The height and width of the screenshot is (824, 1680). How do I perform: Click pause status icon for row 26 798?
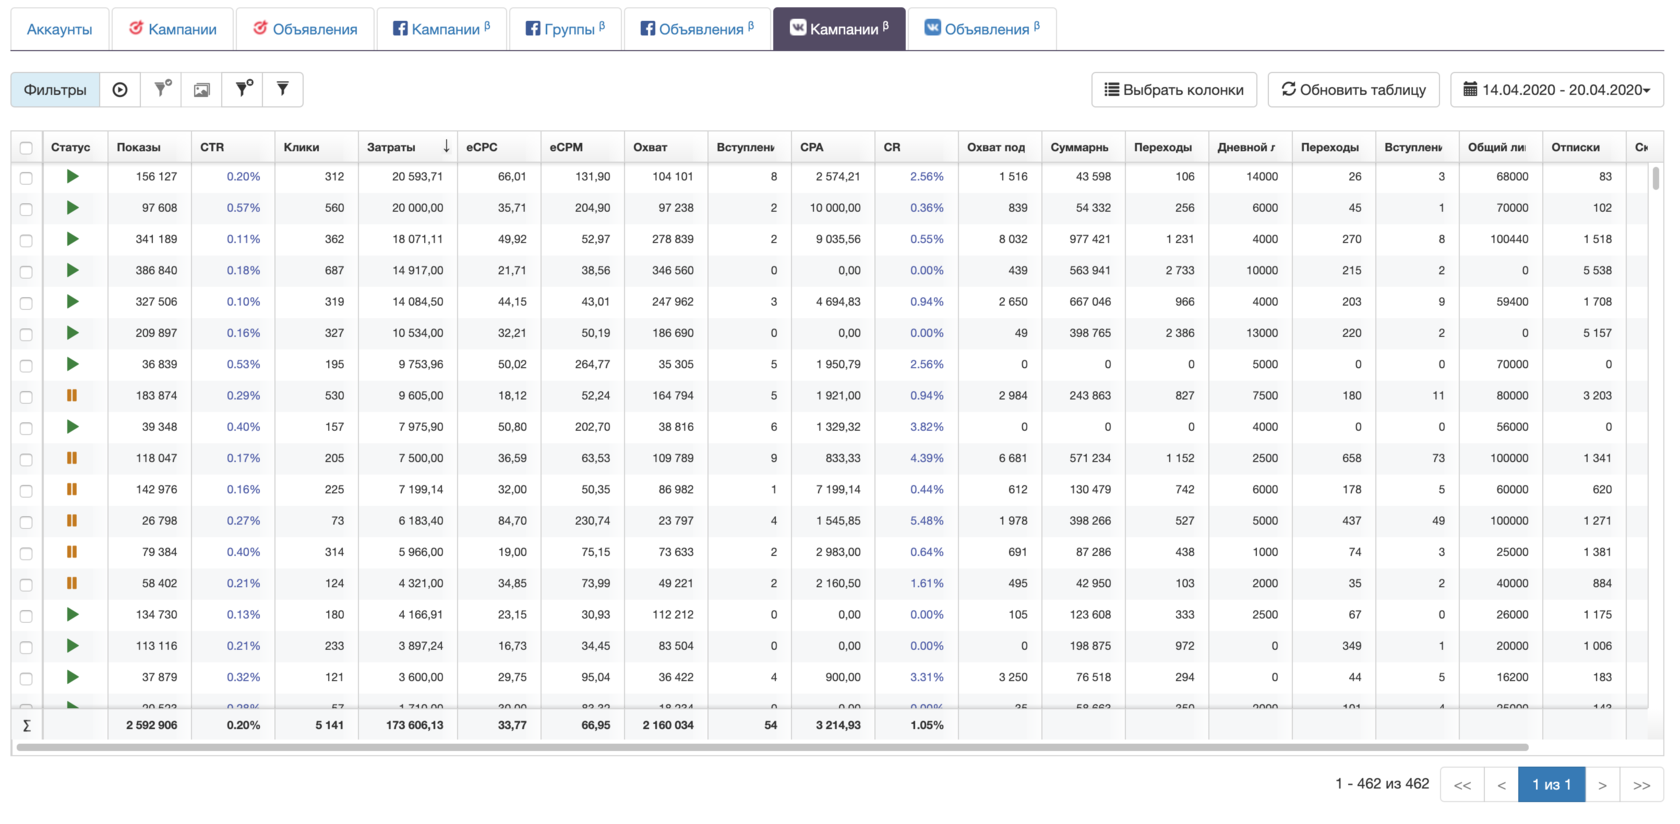point(72,520)
